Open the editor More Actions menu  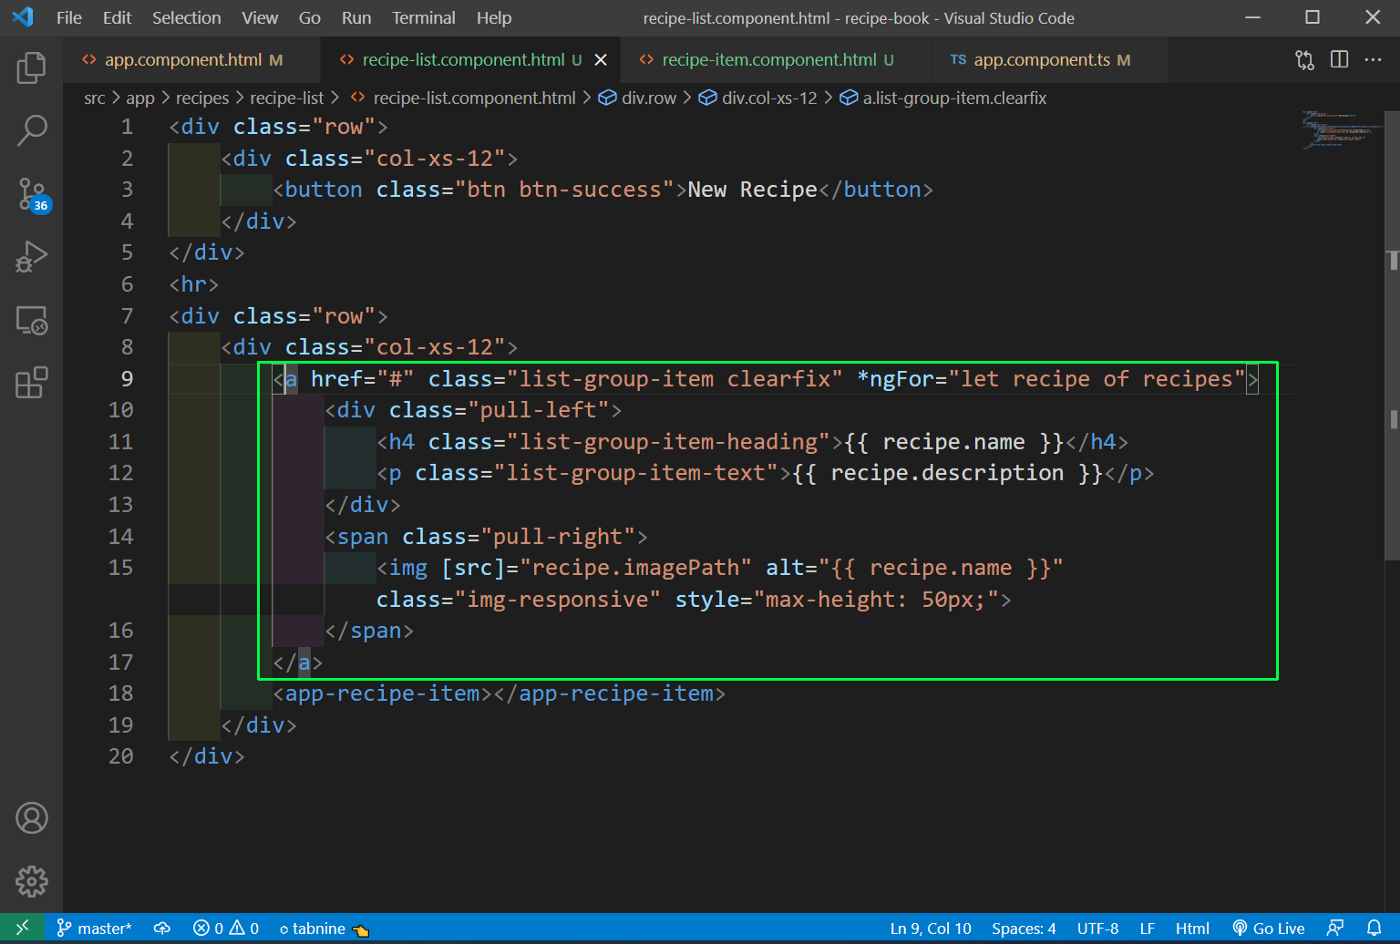point(1373,60)
